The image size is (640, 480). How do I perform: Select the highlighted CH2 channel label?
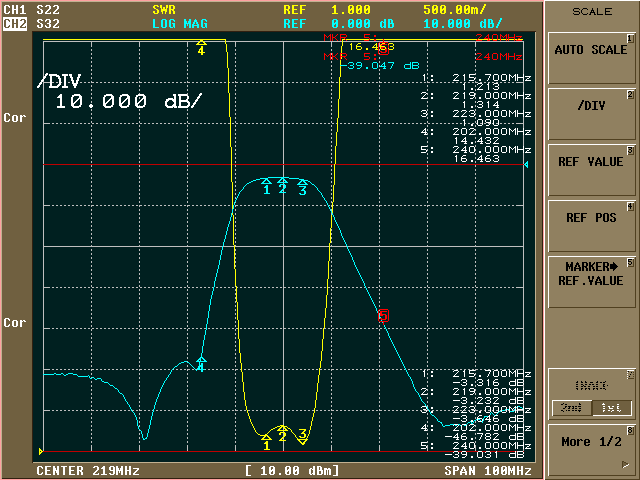click(x=15, y=22)
